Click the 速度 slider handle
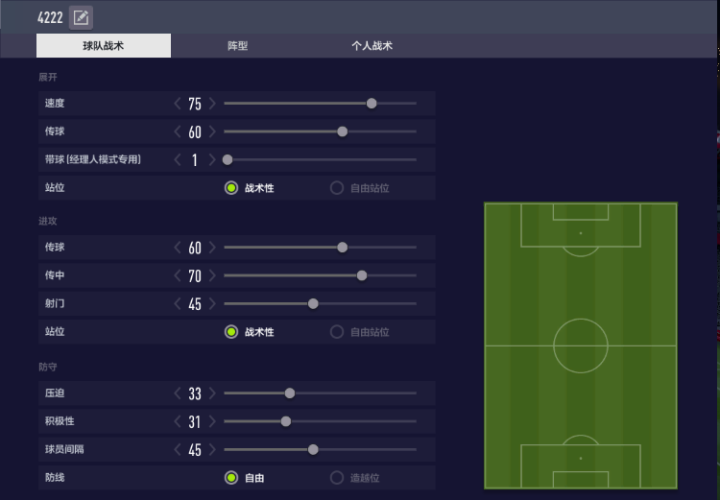 [372, 103]
